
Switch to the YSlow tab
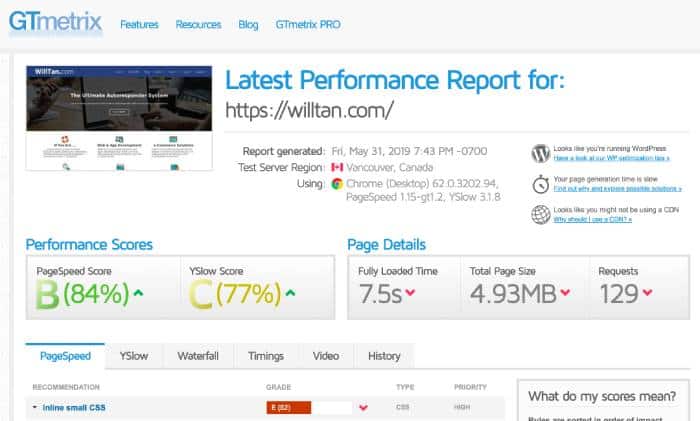(133, 356)
